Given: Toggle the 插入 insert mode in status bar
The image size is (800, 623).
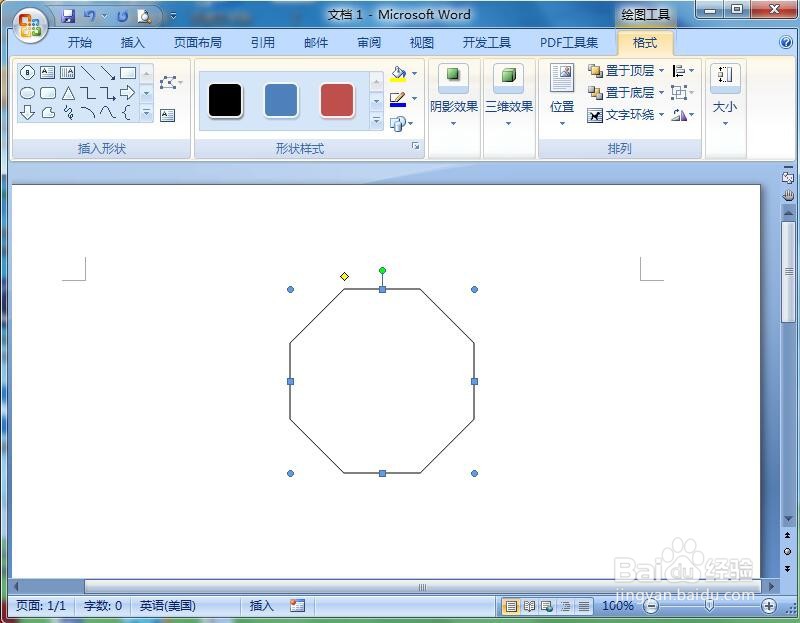Looking at the screenshot, I should 262,606.
